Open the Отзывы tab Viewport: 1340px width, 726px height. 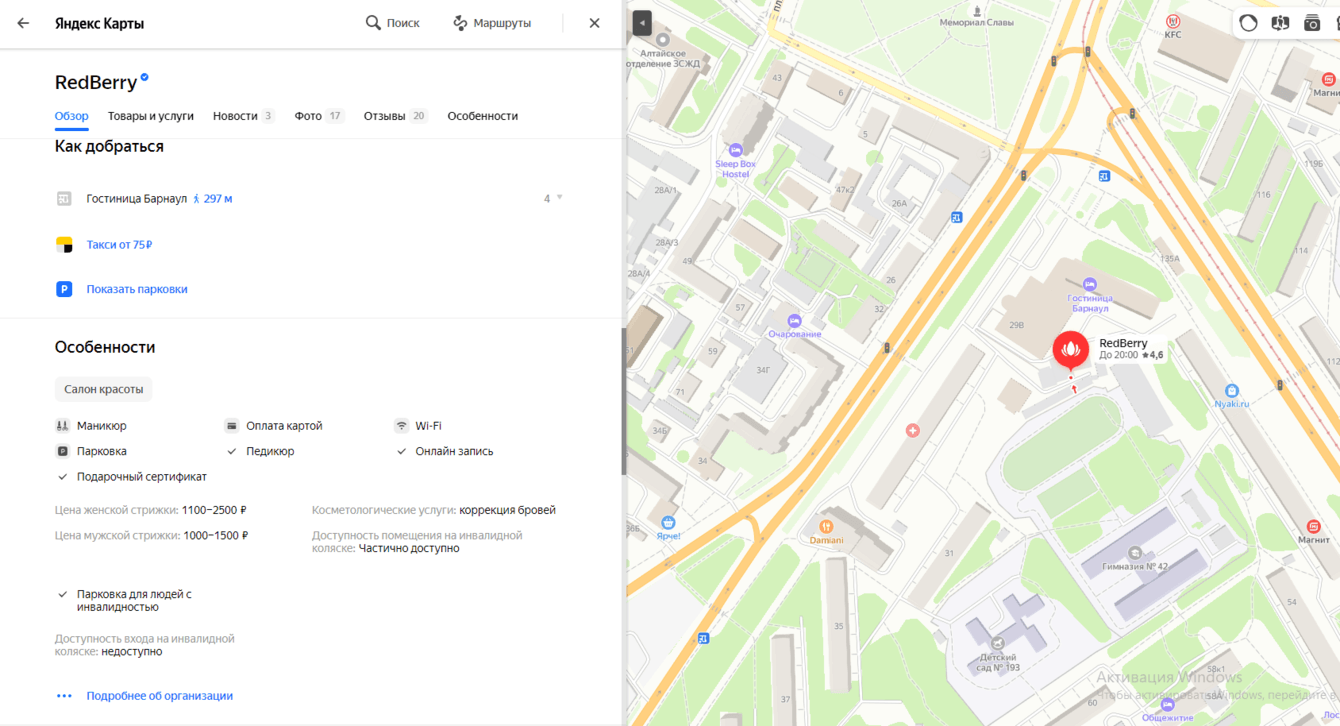point(395,116)
